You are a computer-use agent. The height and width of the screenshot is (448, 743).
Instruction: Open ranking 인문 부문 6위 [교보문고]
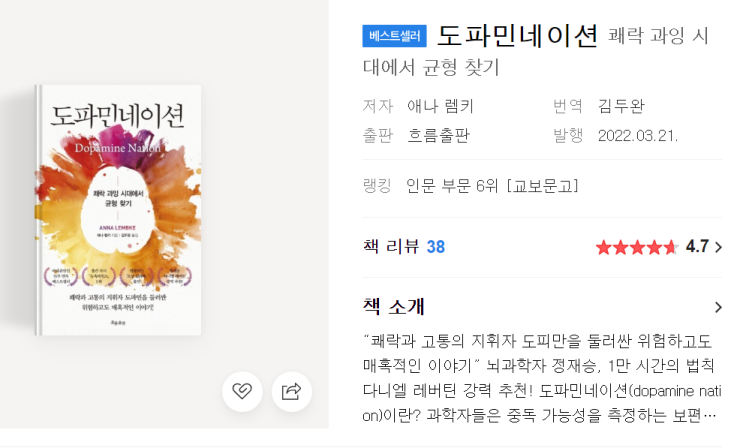point(492,186)
